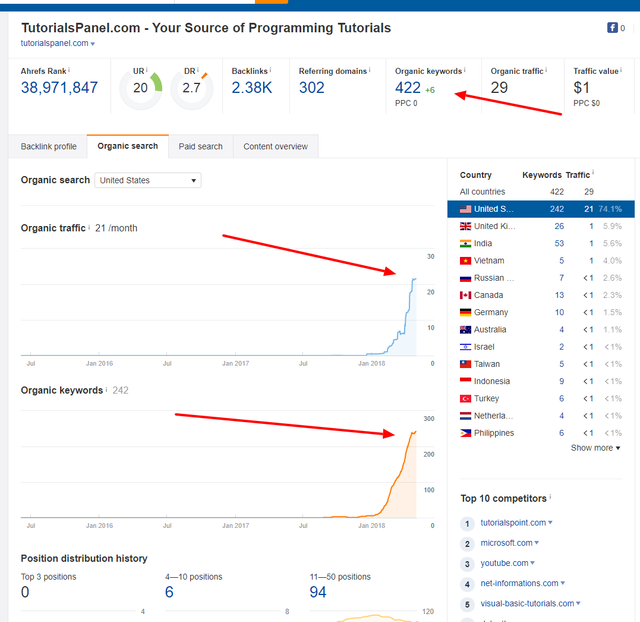Open the Content overview tab
The height and width of the screenshot is (622, 640).
pyautogui.click(x=275, y=146)
